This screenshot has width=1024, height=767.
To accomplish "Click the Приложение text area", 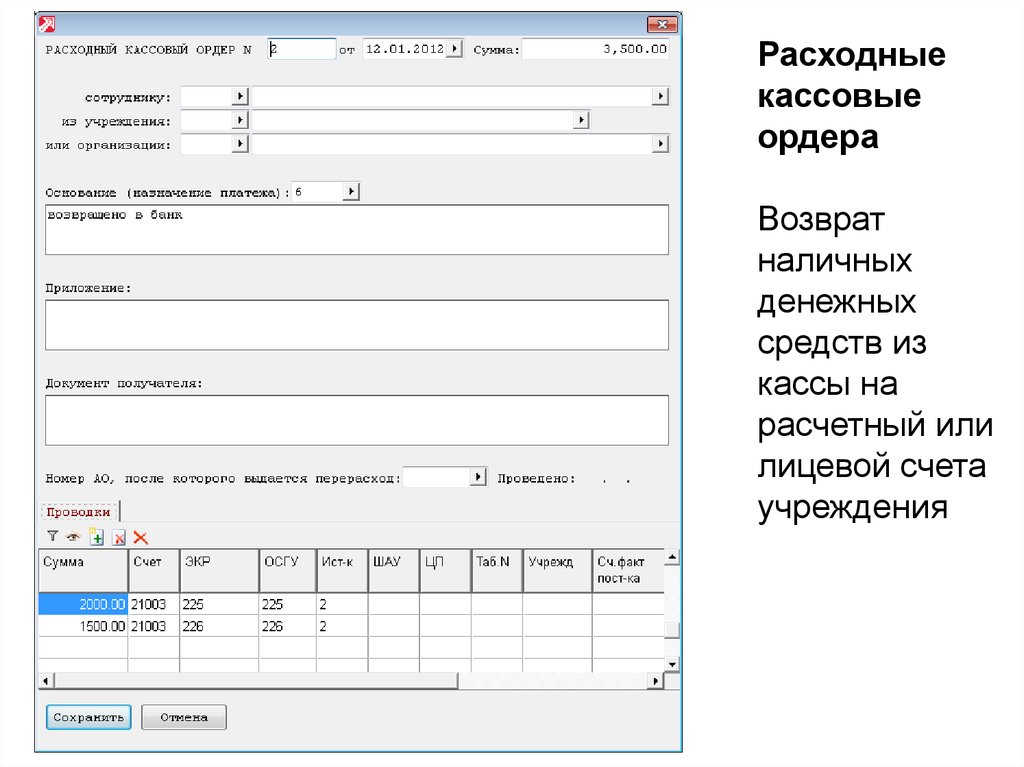I will click(356, 325).
